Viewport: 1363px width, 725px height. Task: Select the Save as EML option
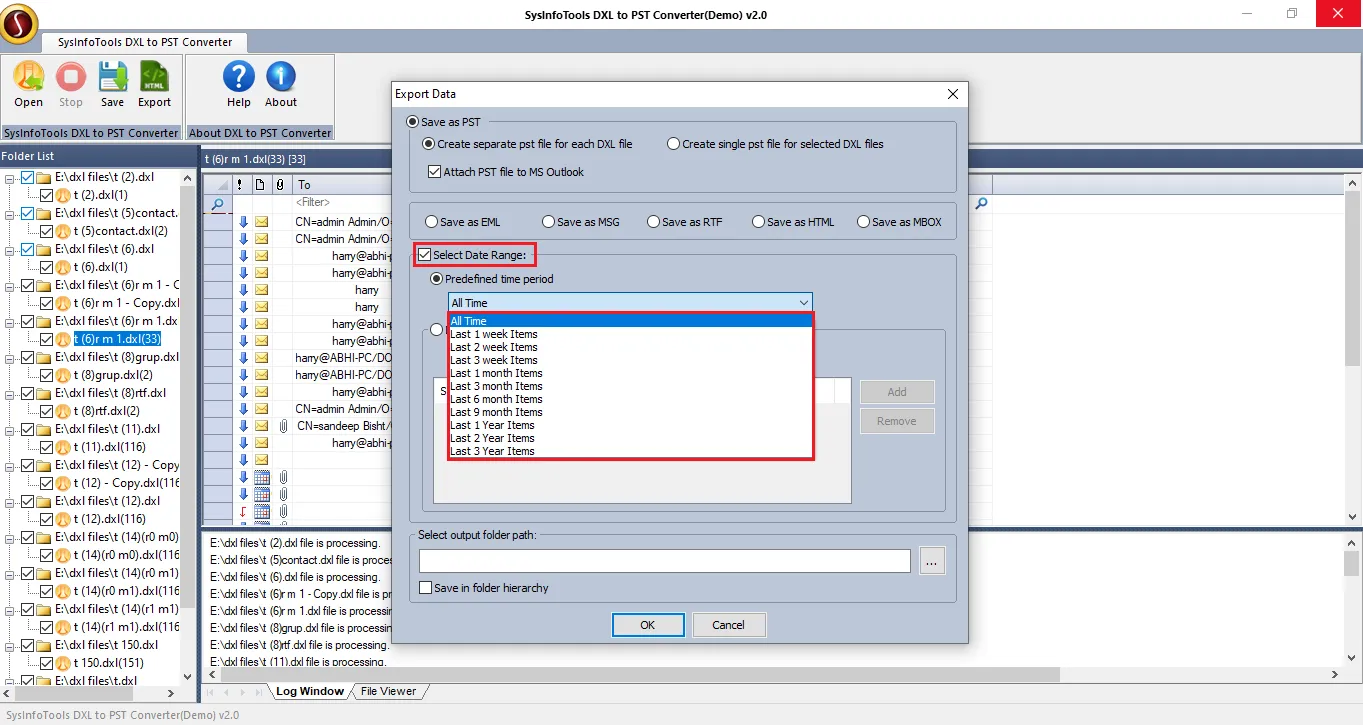[x=431, y=222]
